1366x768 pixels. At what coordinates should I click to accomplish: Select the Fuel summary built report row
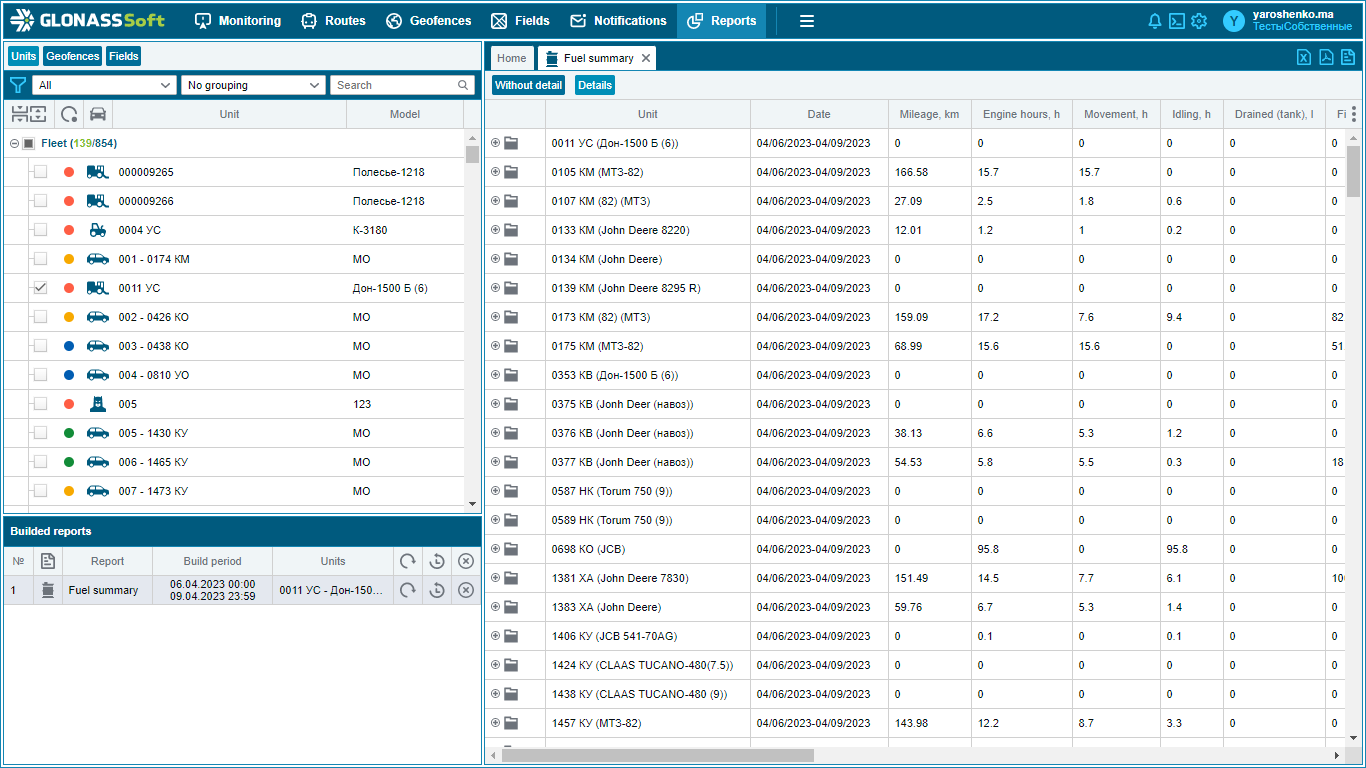click(242, 590)
